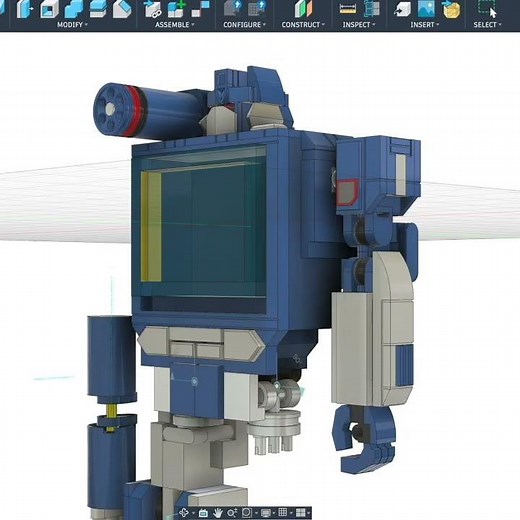Image resolution: width=520 pixels, height=520 pixels.
Task: Click the first Configure model icon
Action: pyautogui.click(x=232, y=8)
